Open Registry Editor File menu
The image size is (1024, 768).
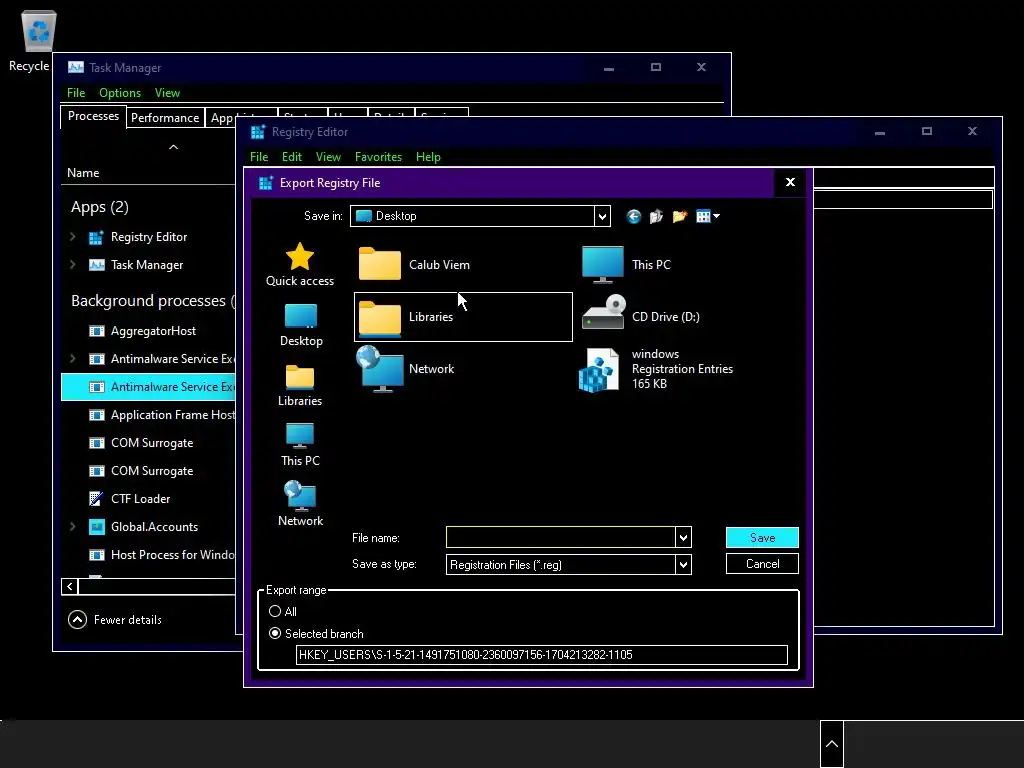click(259, 157)
